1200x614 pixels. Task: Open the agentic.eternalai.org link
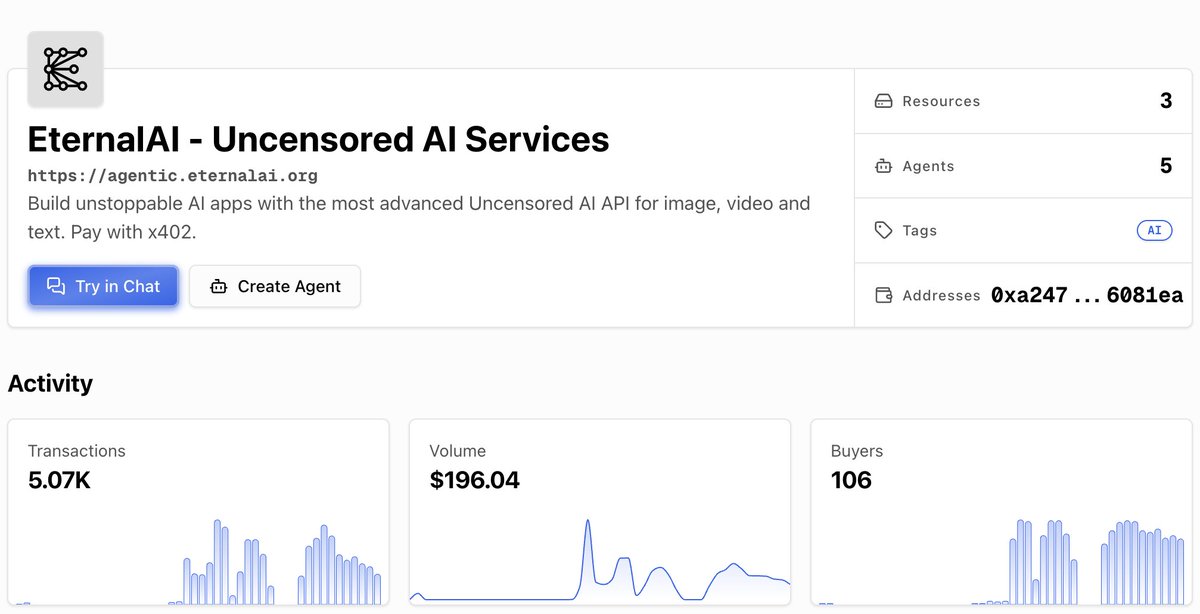[x=173, y=175]
